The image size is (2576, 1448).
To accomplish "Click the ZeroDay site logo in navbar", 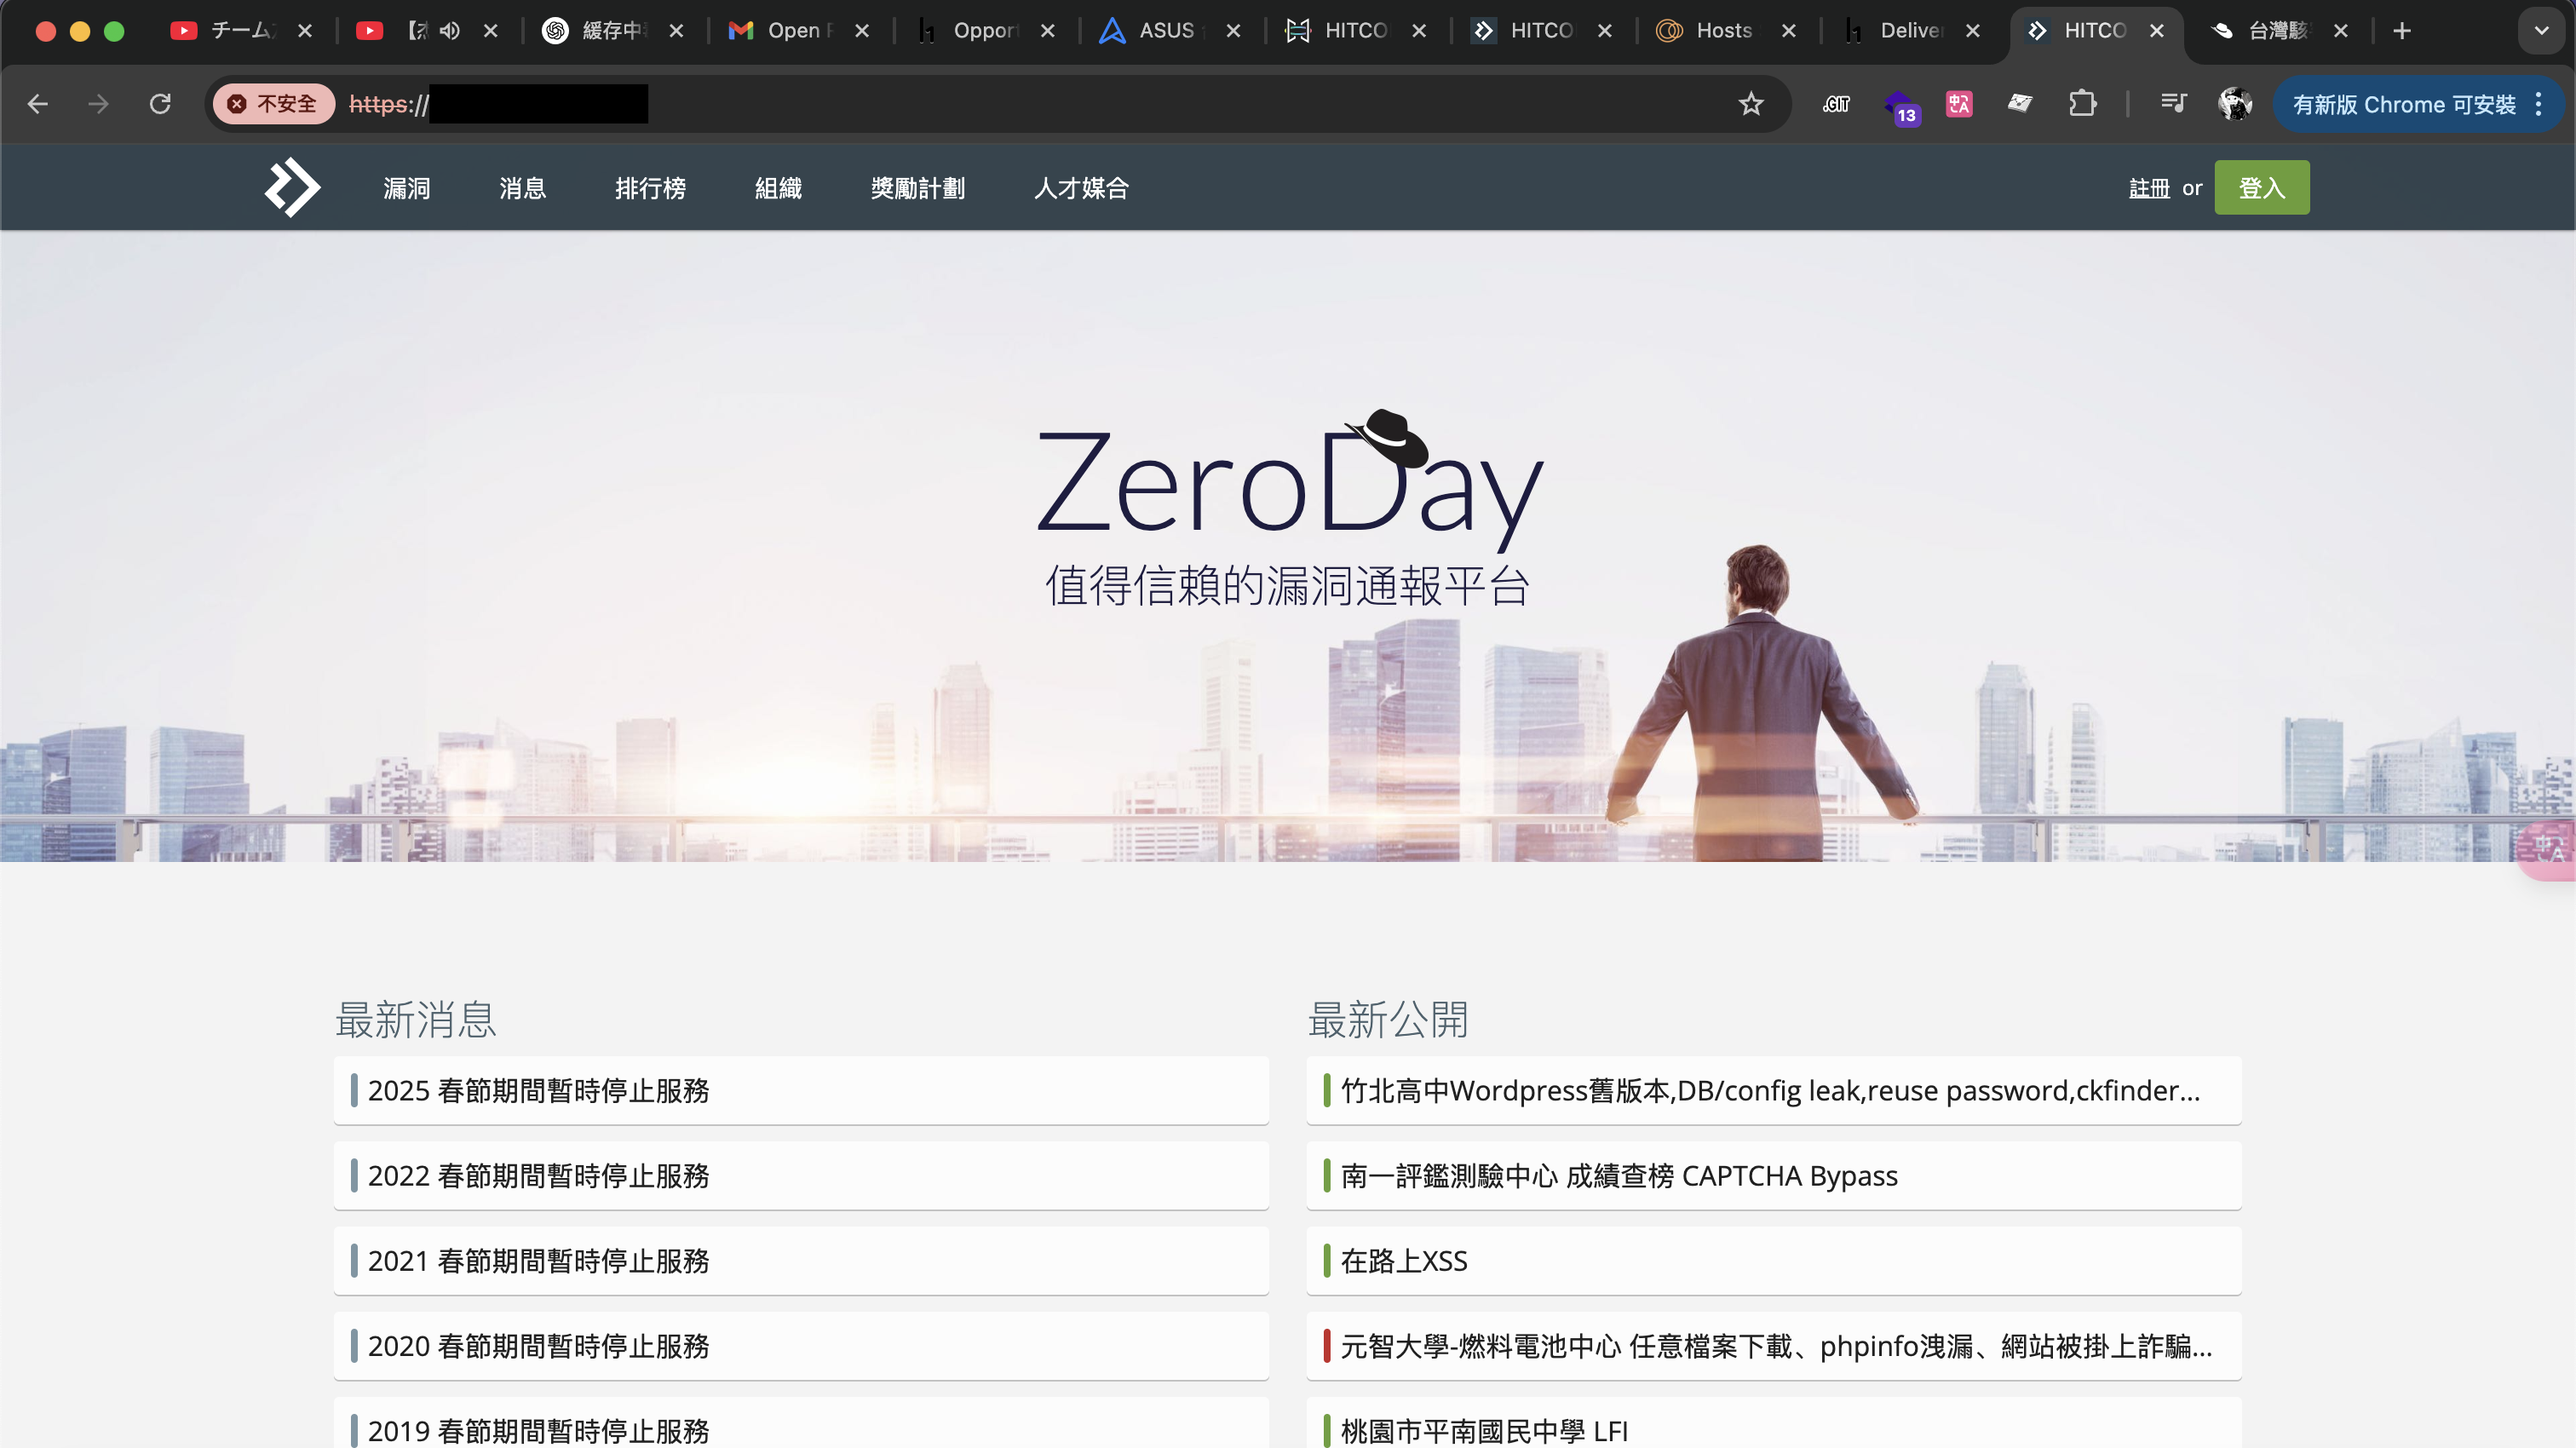I will [x=292, y=187].
